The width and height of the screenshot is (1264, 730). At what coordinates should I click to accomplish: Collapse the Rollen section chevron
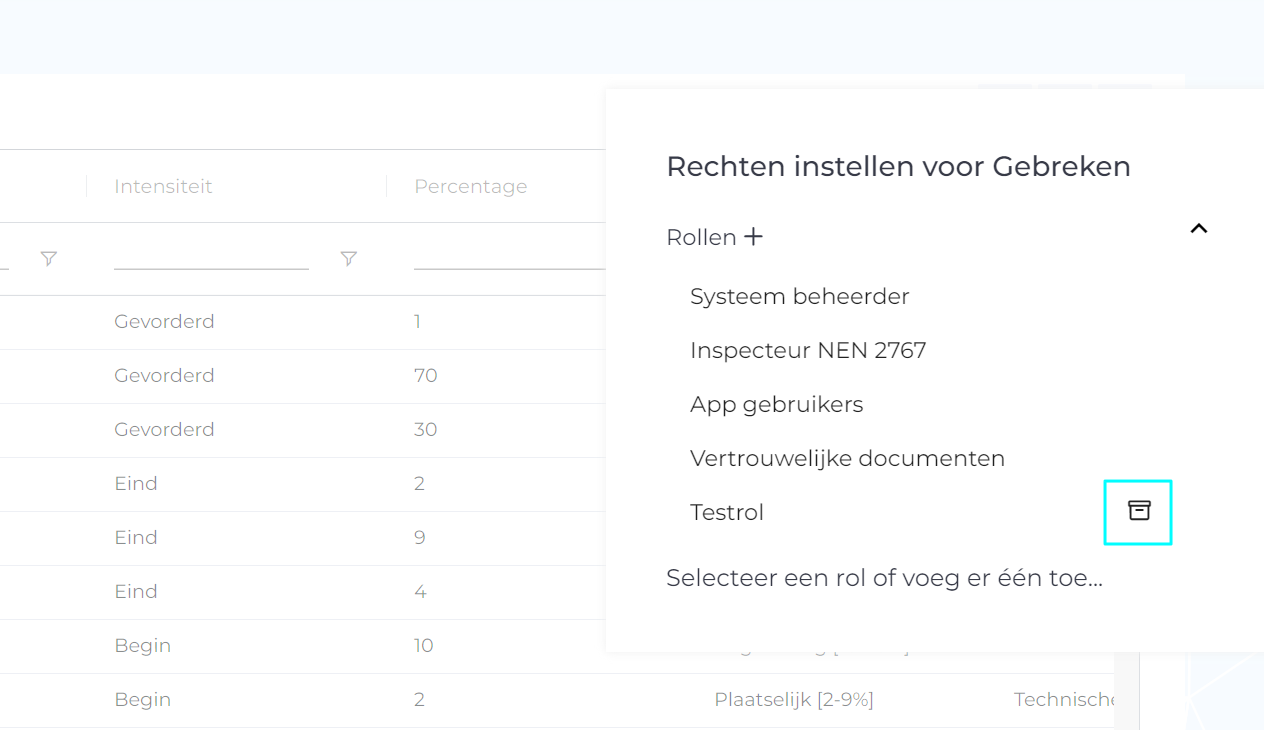coord(1199,229)
